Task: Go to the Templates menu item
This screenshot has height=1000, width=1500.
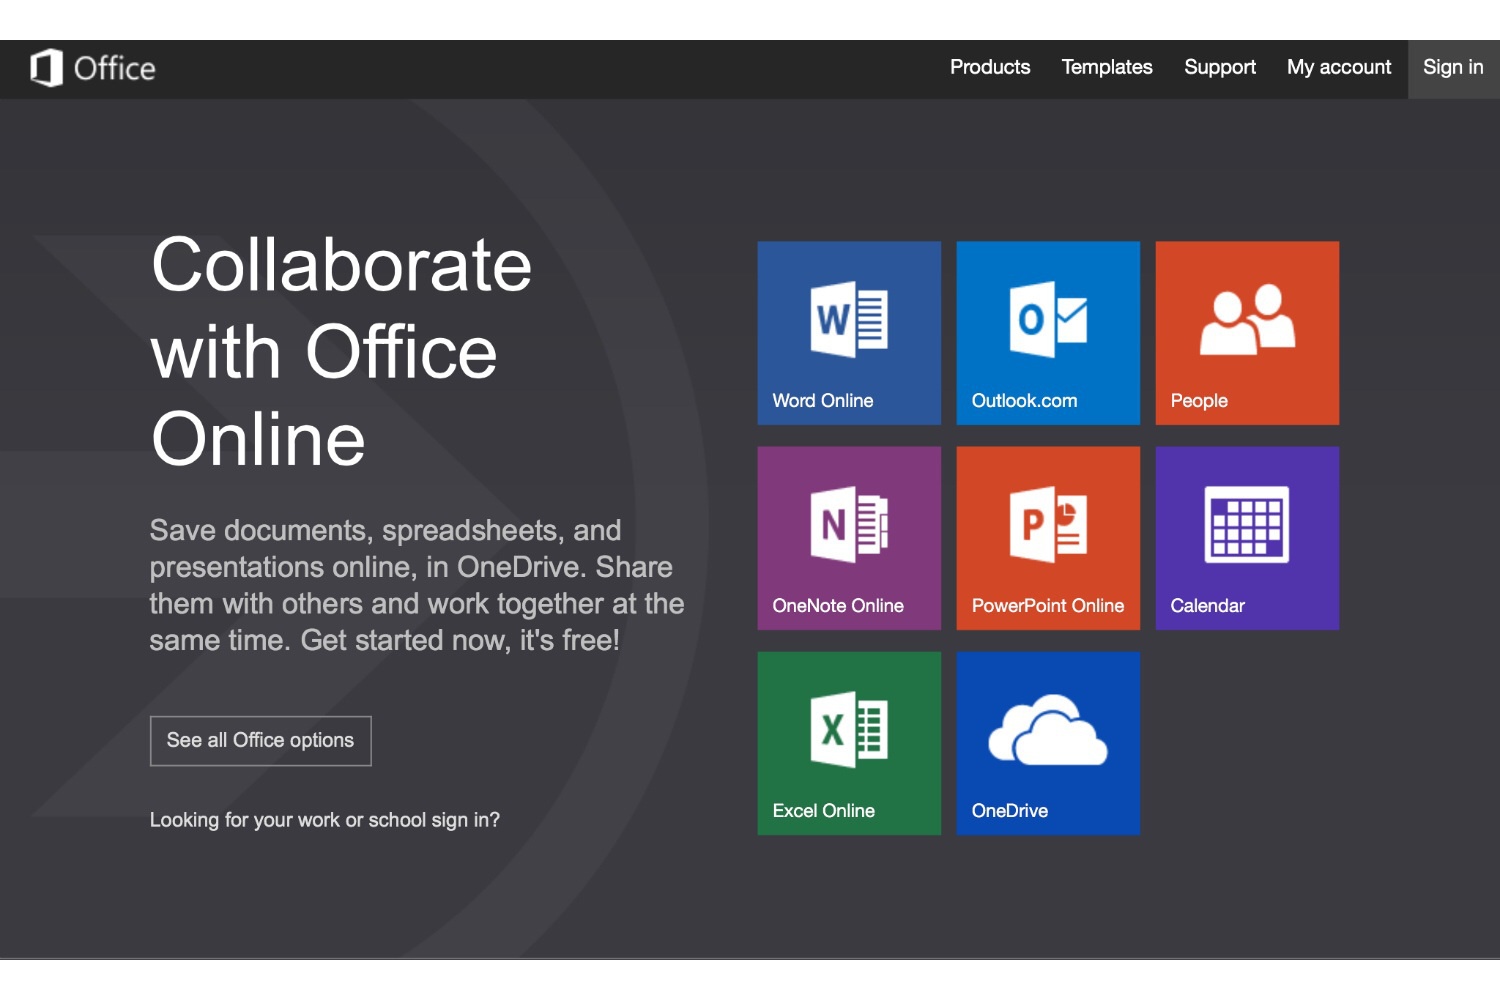Action: pos(1106,67)
